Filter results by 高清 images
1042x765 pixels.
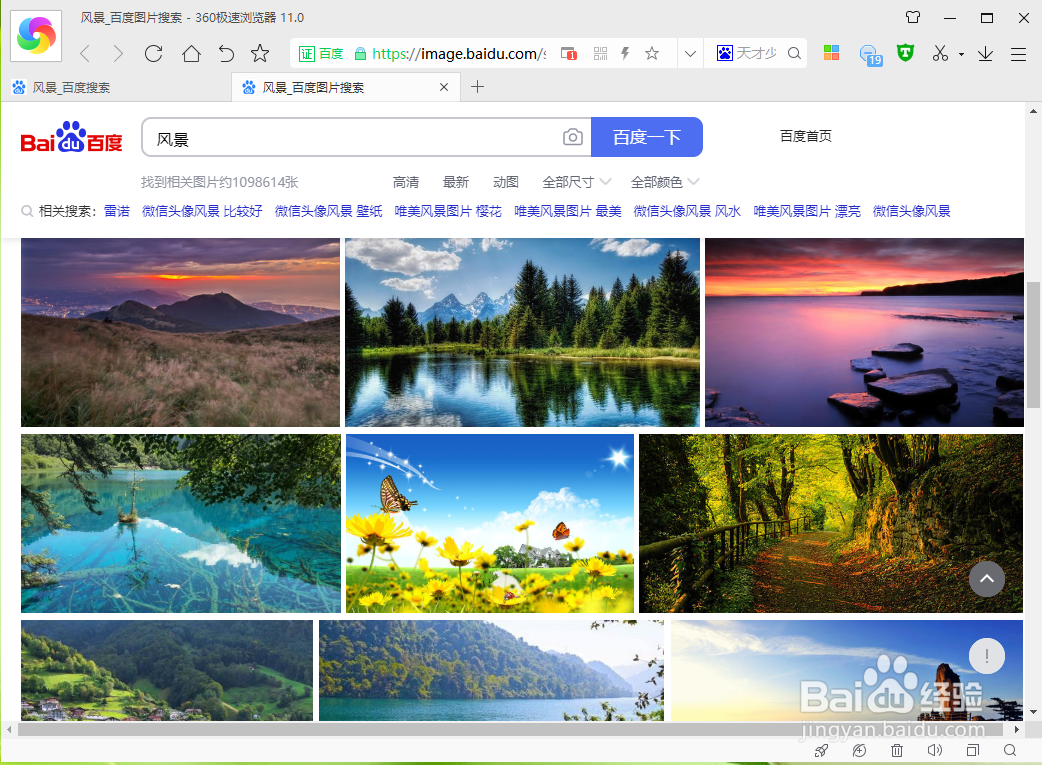[x=406, y=182]
